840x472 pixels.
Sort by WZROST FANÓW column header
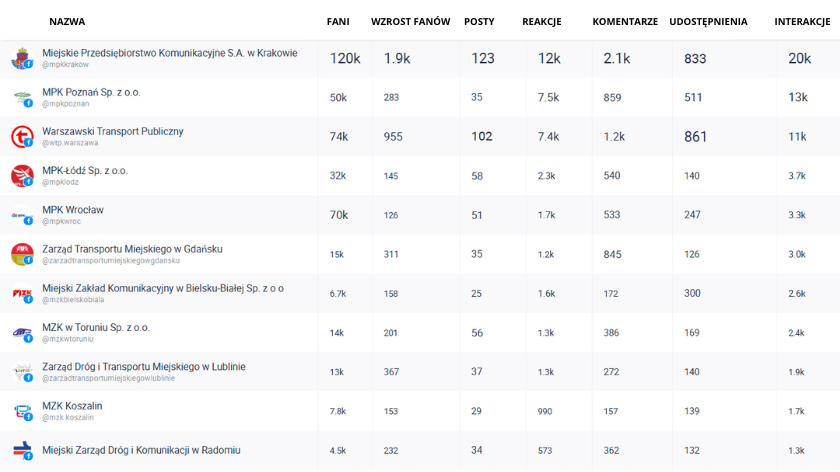click(x=410, y=21)
